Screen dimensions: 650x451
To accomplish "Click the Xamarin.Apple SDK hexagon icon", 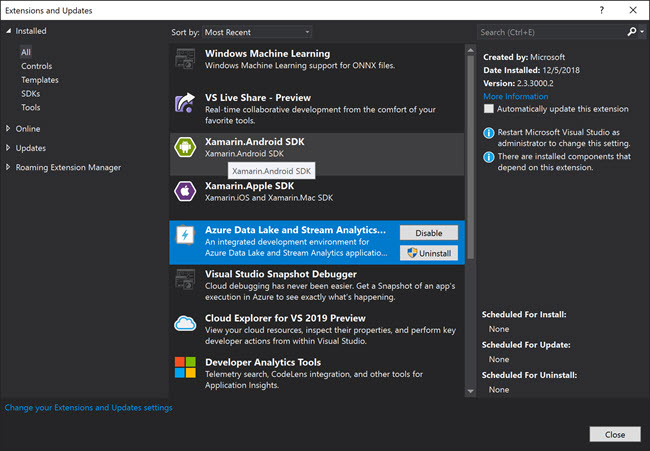I will tap(185, 191).
